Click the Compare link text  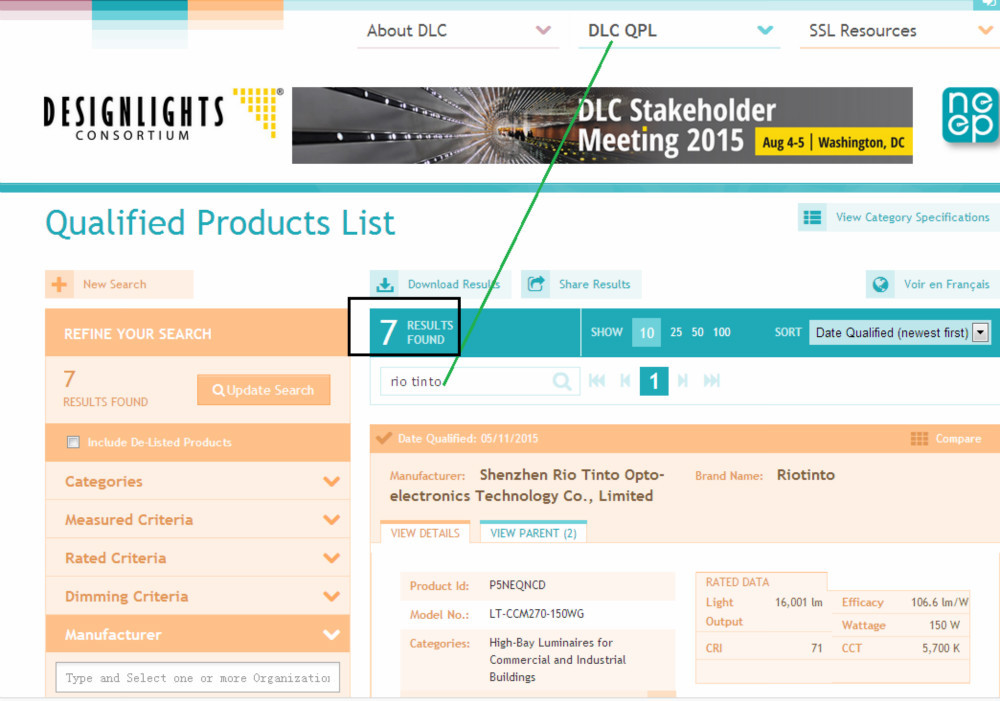(x=958, y=439)
